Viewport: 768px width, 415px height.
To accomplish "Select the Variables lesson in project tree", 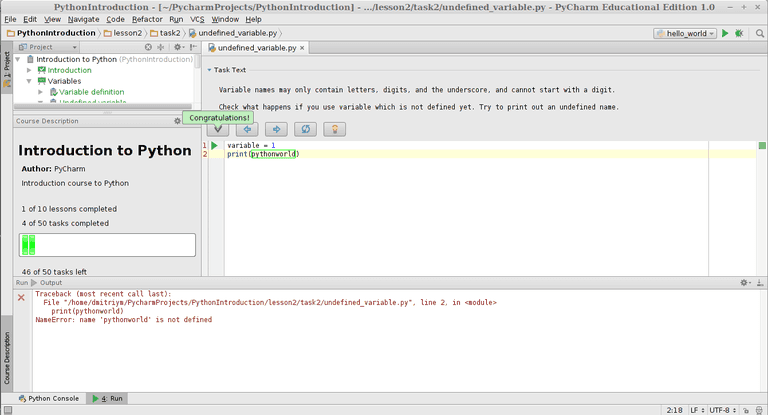I will [x=64, y=81].
